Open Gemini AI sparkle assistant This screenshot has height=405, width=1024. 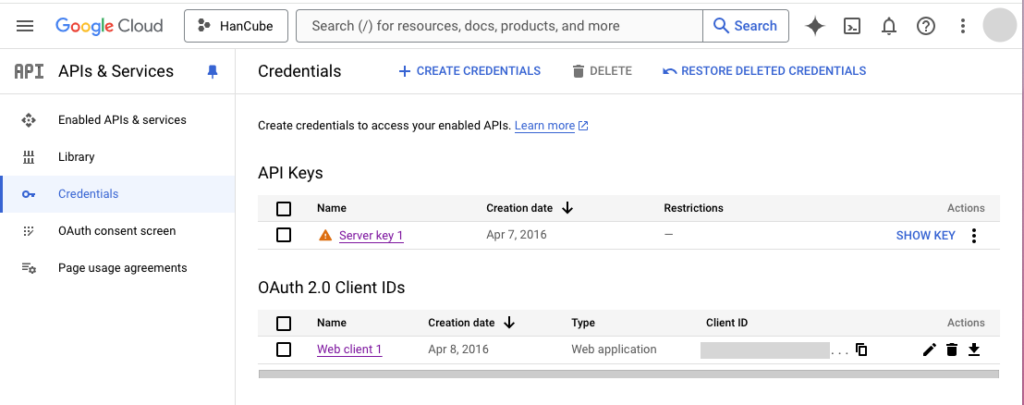coord(815,26)
